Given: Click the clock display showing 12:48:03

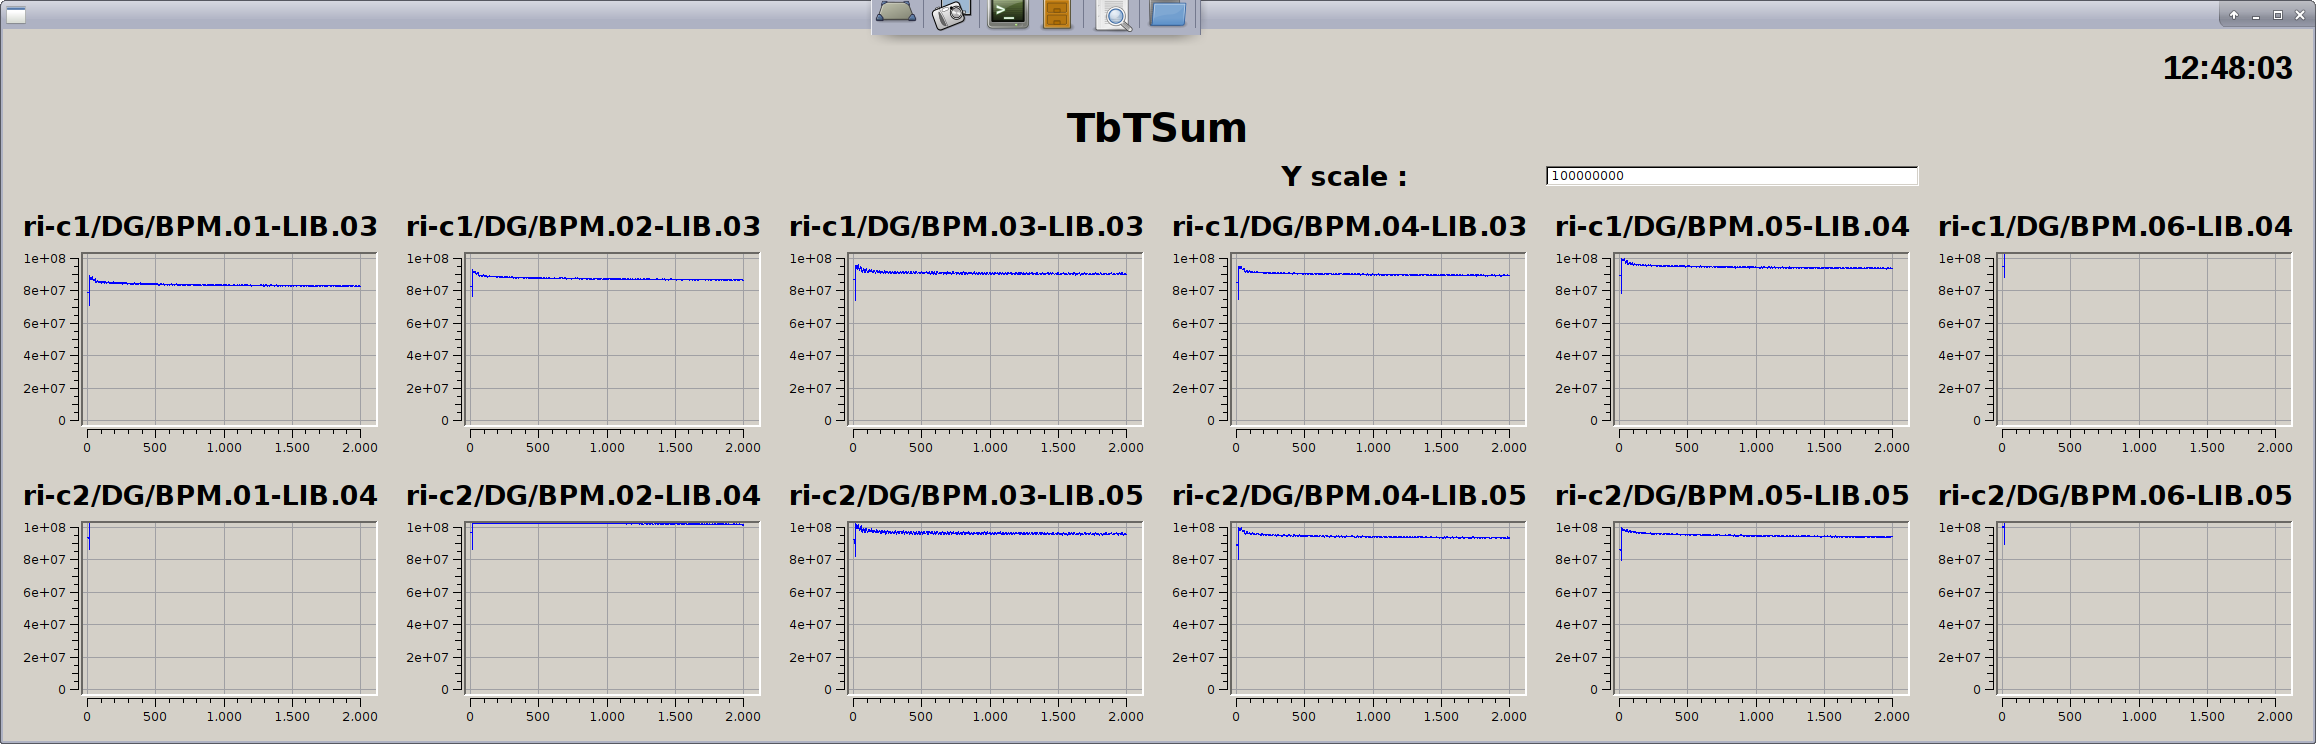Looking at the screenshot, I should 2227,68.
